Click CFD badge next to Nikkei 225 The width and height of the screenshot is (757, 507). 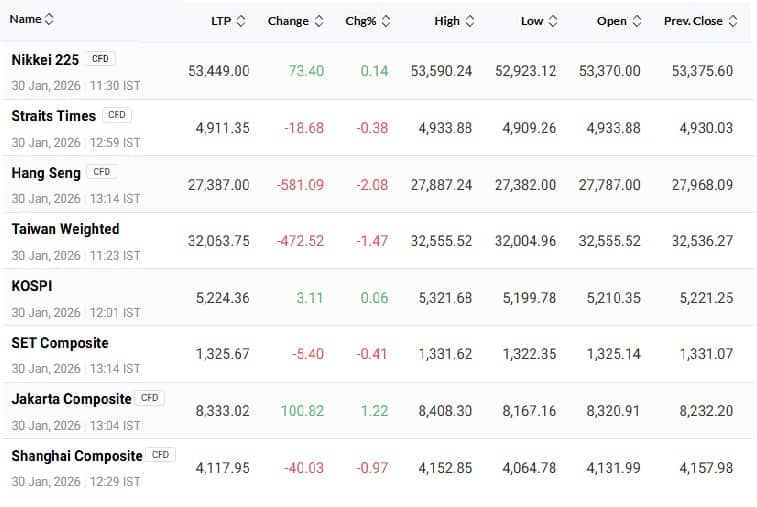tap(100, 59)
